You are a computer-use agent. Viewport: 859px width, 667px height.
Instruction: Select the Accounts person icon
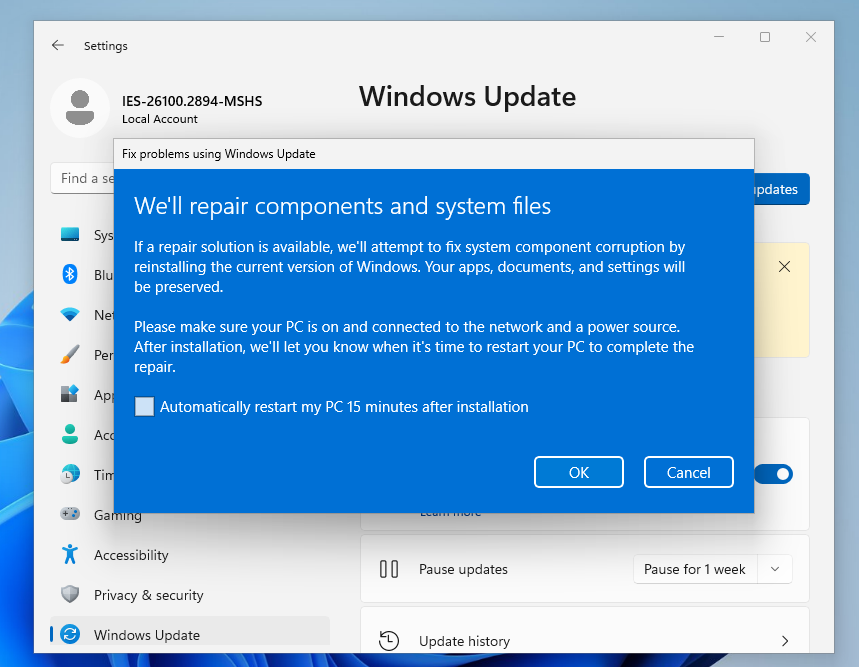[70, 434]
